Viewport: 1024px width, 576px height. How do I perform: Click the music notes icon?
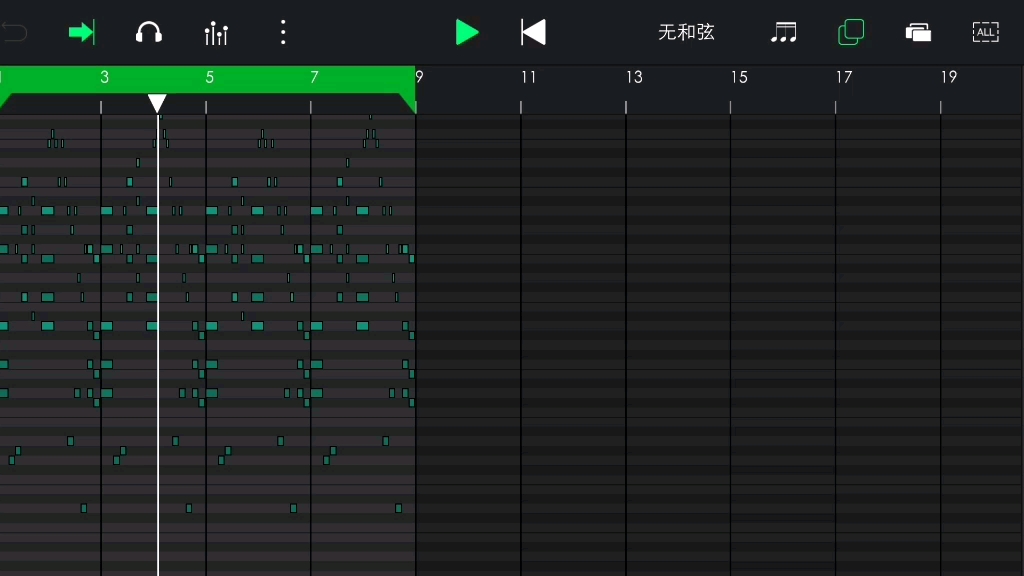point(784,32)
